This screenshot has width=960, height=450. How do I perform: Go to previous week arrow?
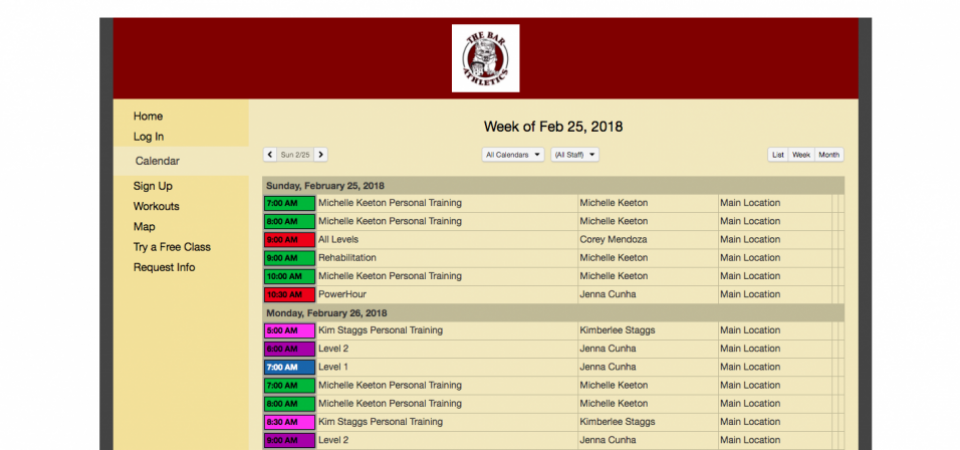point(270,155)
